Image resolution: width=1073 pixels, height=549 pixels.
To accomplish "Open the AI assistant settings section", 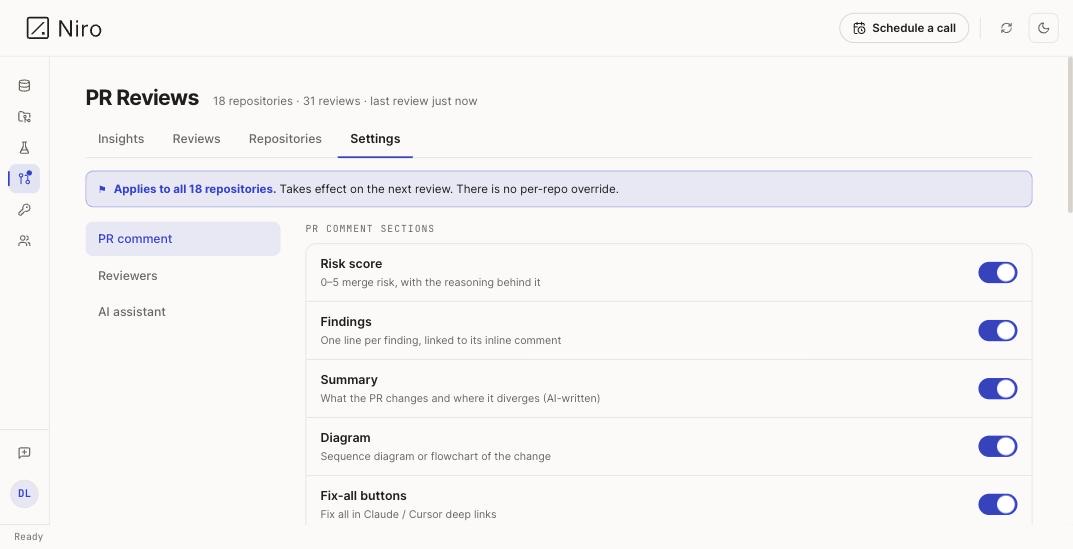I will (x=183, y=312).
